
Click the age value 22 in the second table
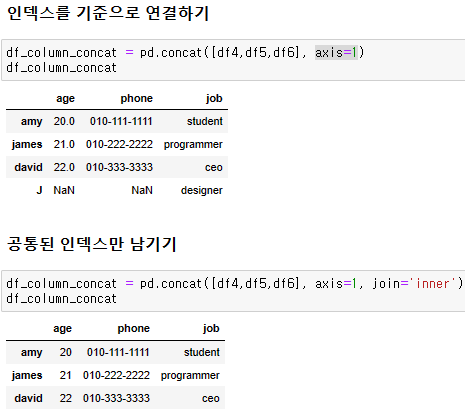tap(66, 398)
